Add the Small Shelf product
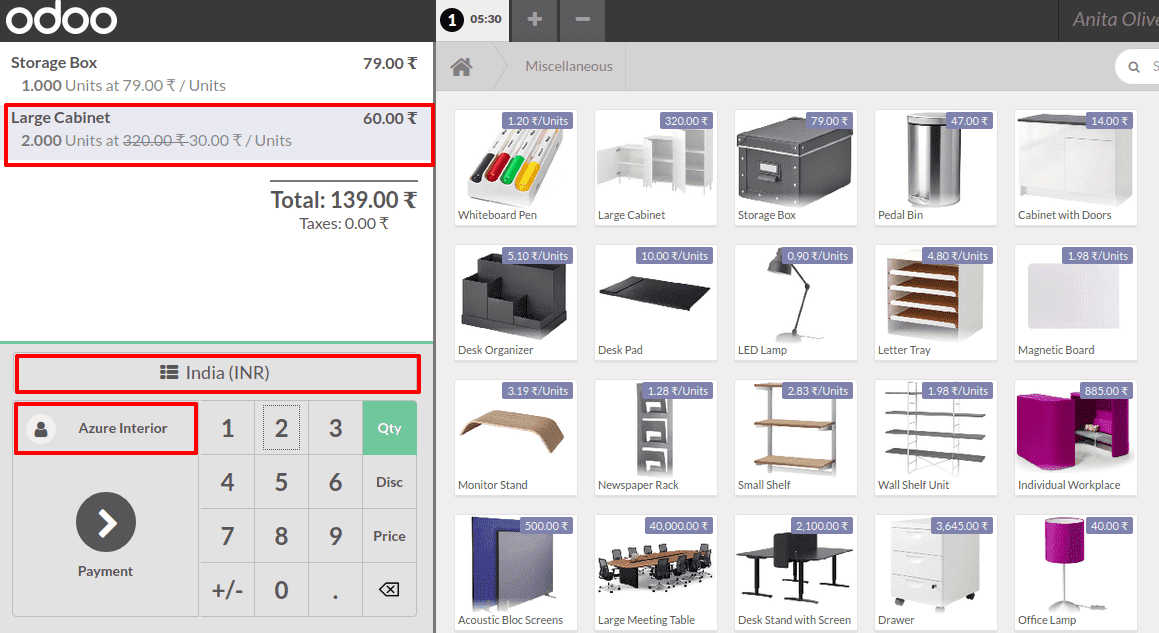1159x633 pixels. pyautogui.click(x=795, y=438)
